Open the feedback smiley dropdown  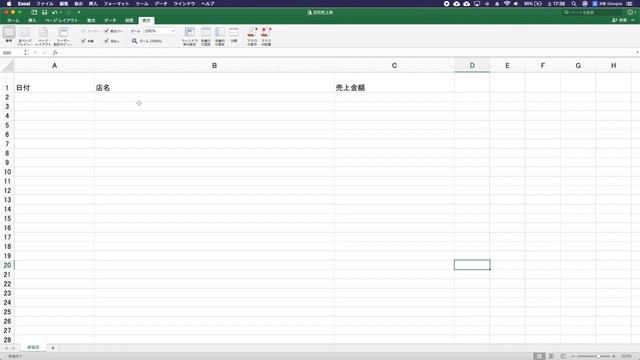point(632,12)
